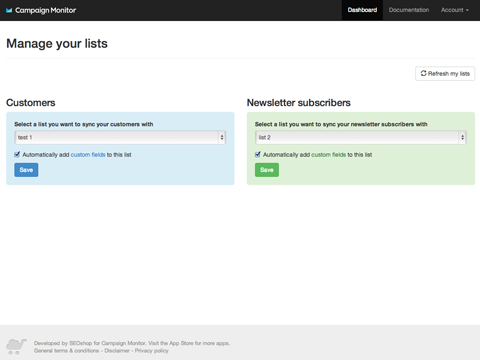Screen dimensions: 480x360
Task: Click the SEOshop cloud cart logo in footer
Action: 16,346
